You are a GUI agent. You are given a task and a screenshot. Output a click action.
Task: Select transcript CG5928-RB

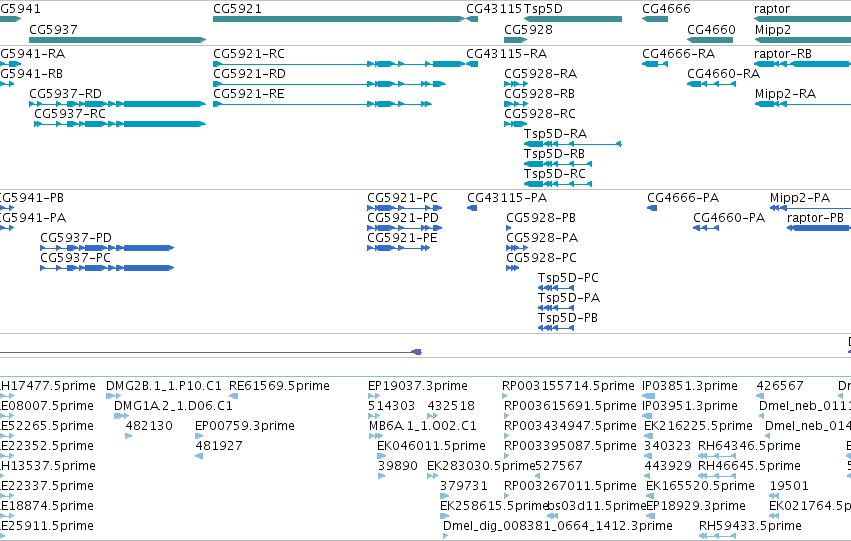(x=516, y=104)
